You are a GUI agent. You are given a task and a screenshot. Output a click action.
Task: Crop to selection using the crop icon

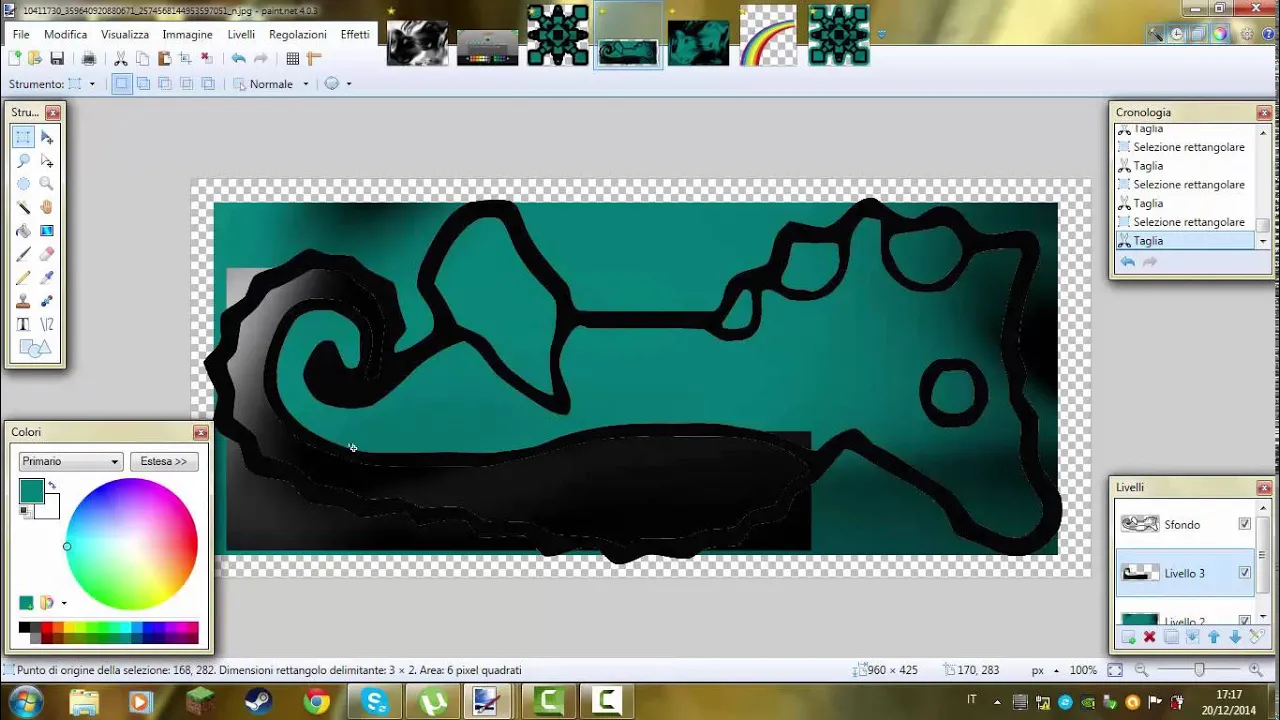pos(185,59)
